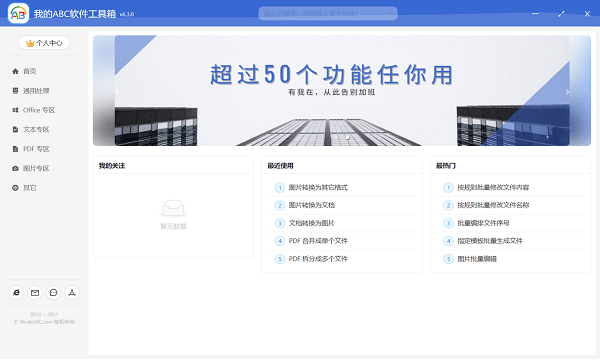Select PDF 专区 in the sidebar

click(x=31, y=149)
